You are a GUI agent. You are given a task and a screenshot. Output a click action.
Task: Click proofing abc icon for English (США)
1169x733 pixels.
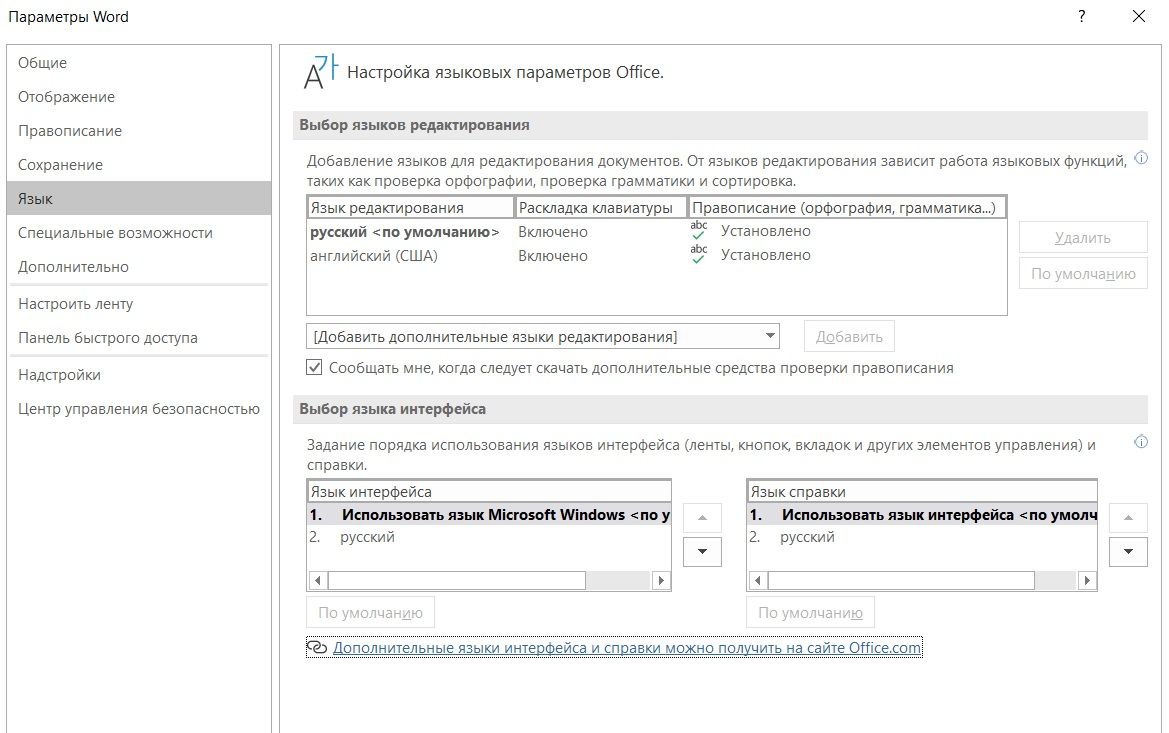[699, 255]
